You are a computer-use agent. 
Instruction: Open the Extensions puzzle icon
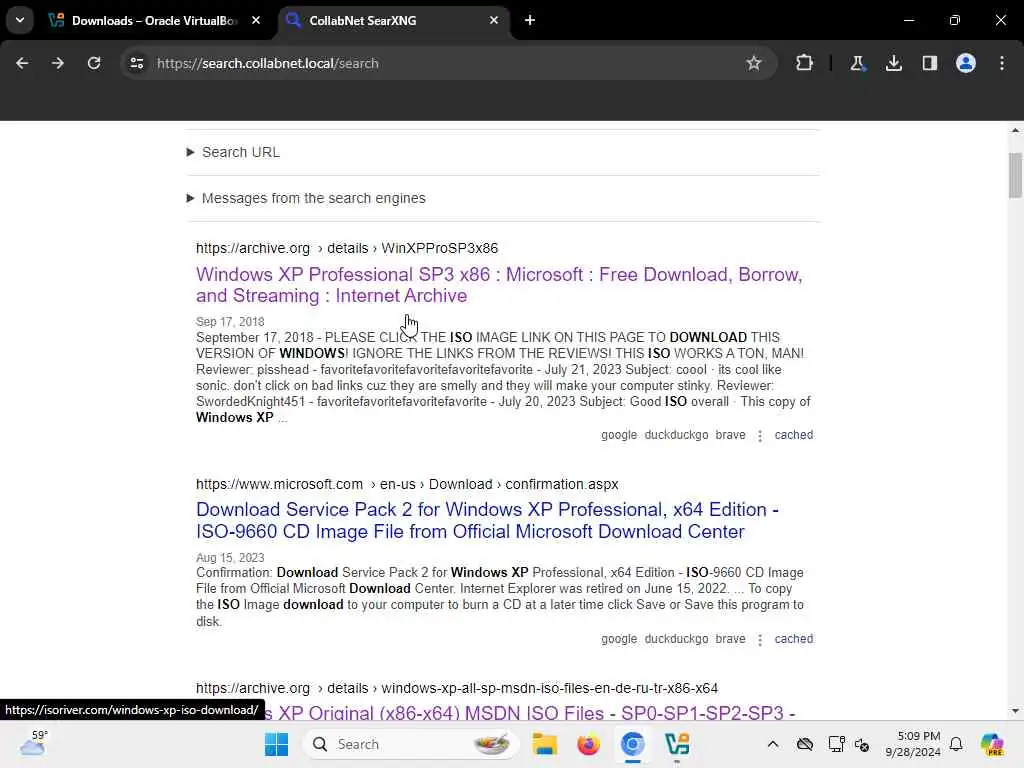click(x=805, y=63)
